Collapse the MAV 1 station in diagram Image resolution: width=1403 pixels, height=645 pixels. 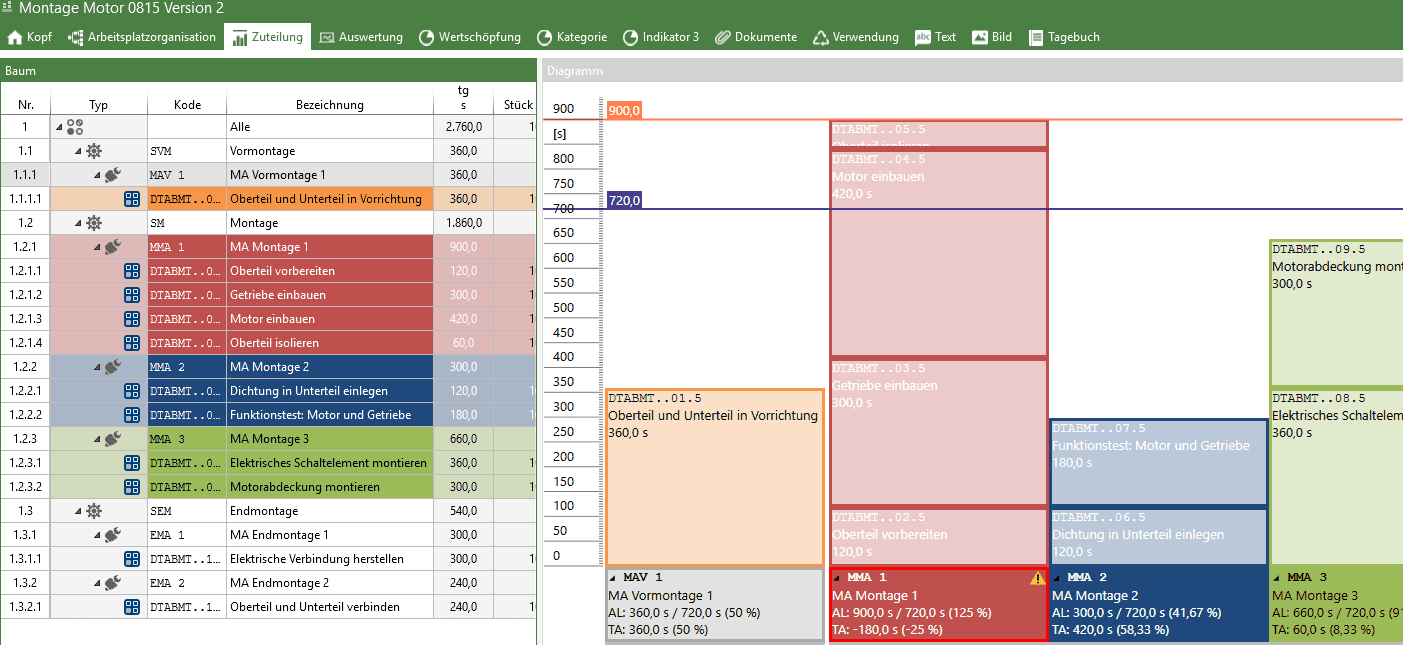pyautogui.click(x=613, y=578)
